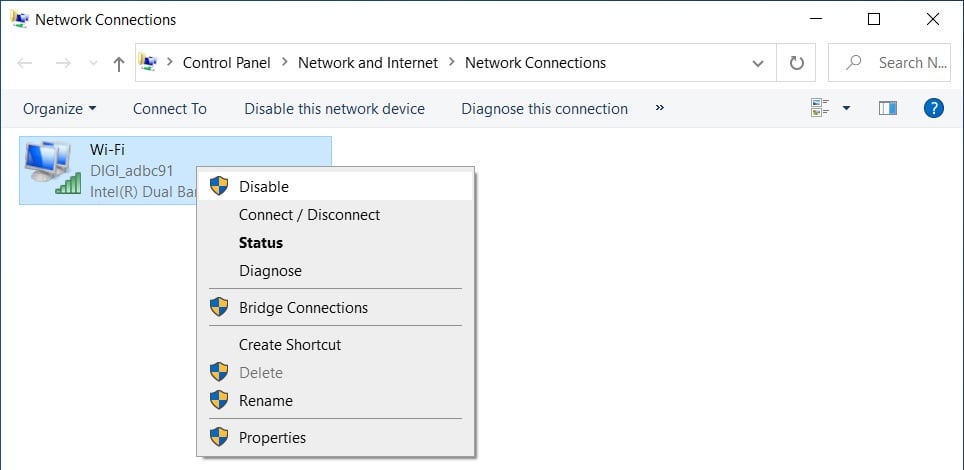Click the back arrow navigation button

(26, 63)
